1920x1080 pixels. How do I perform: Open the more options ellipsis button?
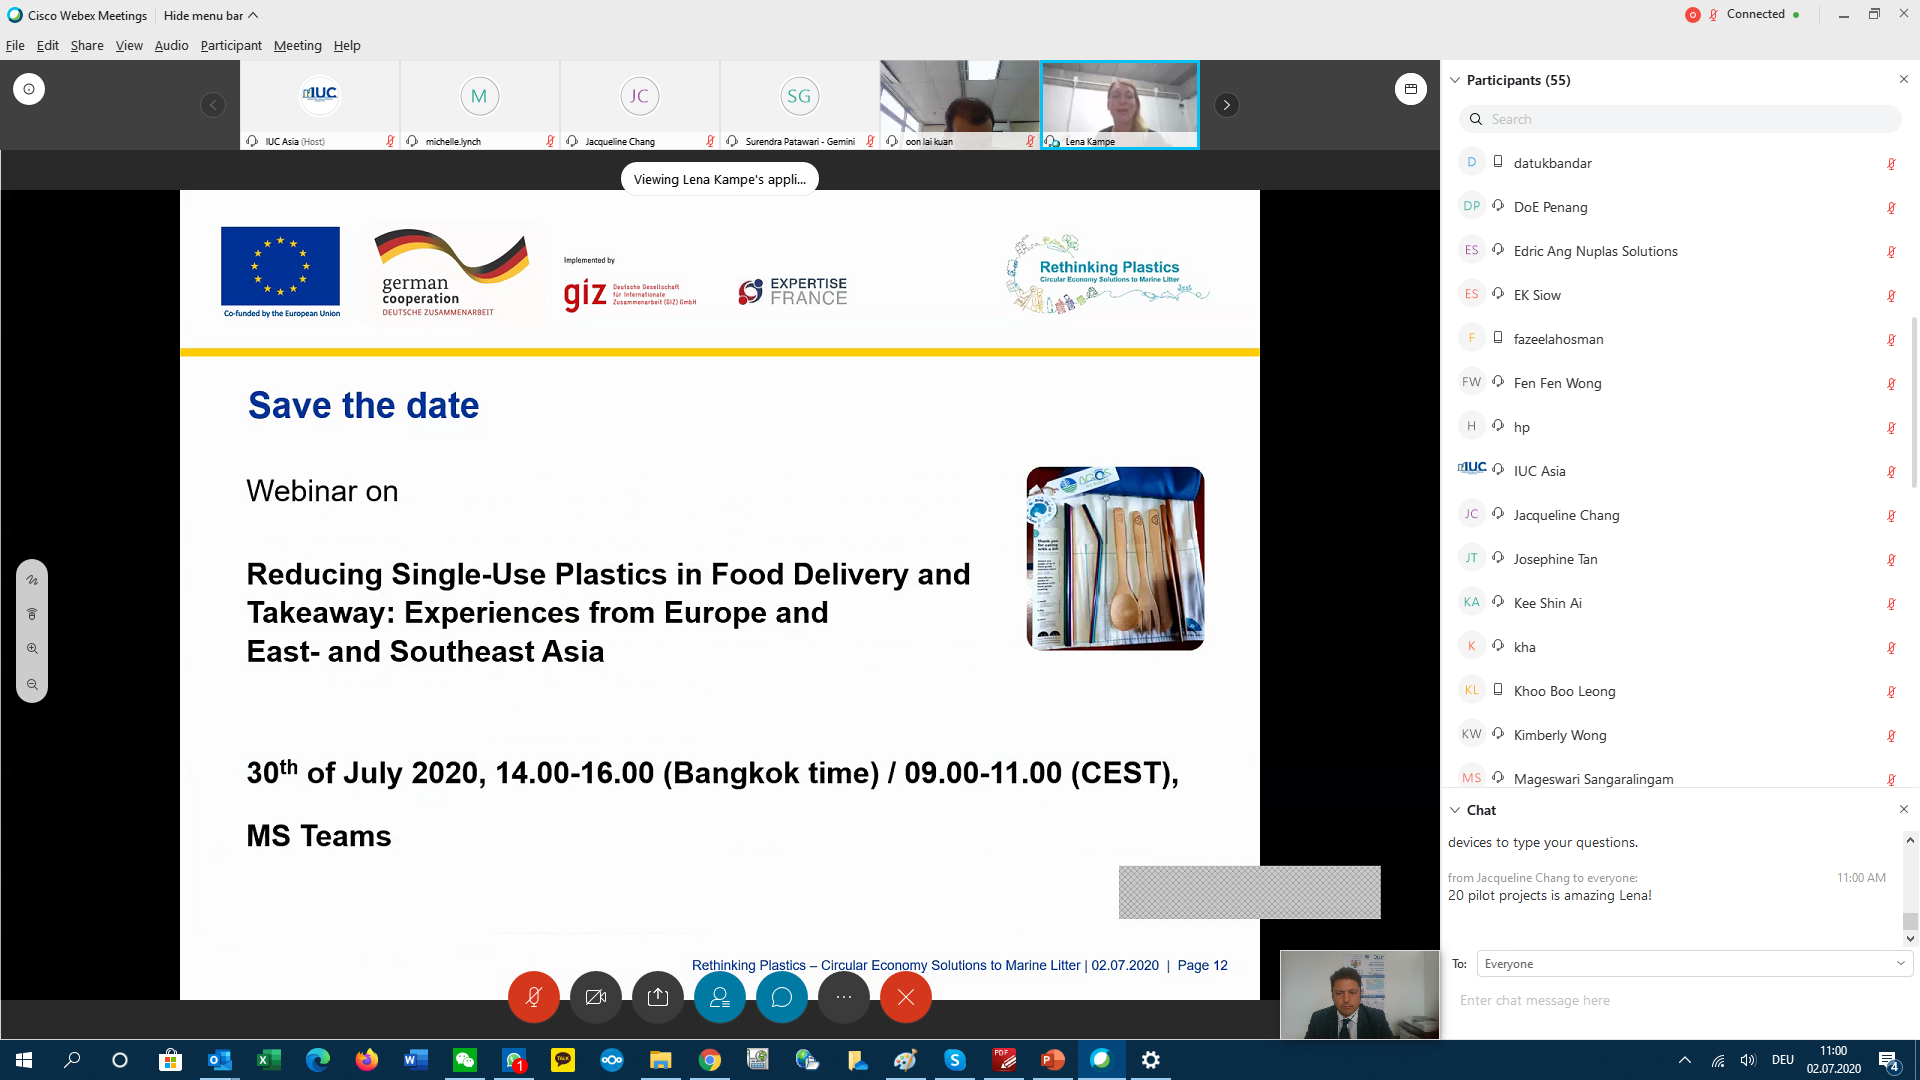coord(844,997)
